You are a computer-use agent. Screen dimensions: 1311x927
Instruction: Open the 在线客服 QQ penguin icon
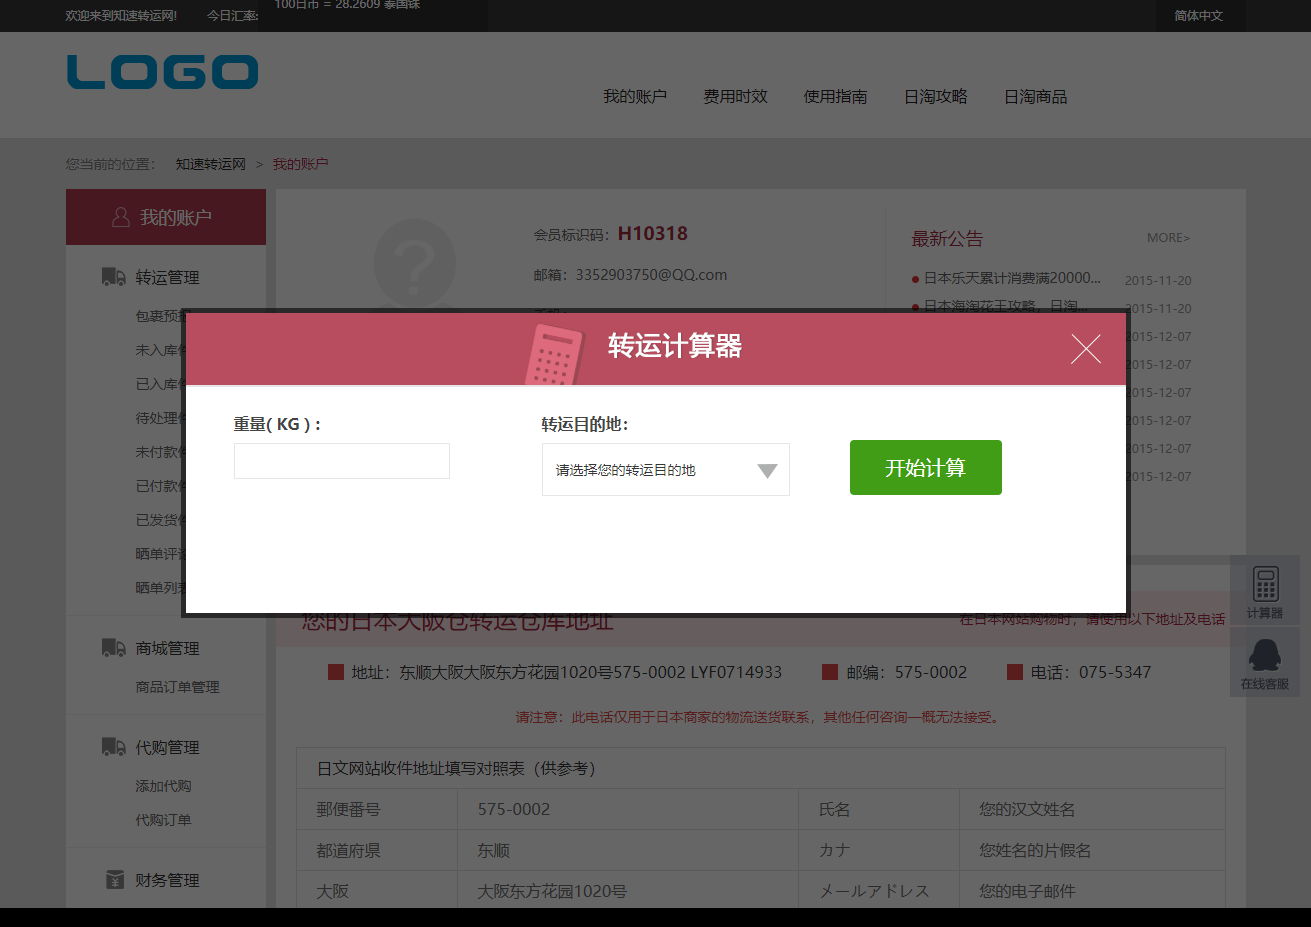1265,656
